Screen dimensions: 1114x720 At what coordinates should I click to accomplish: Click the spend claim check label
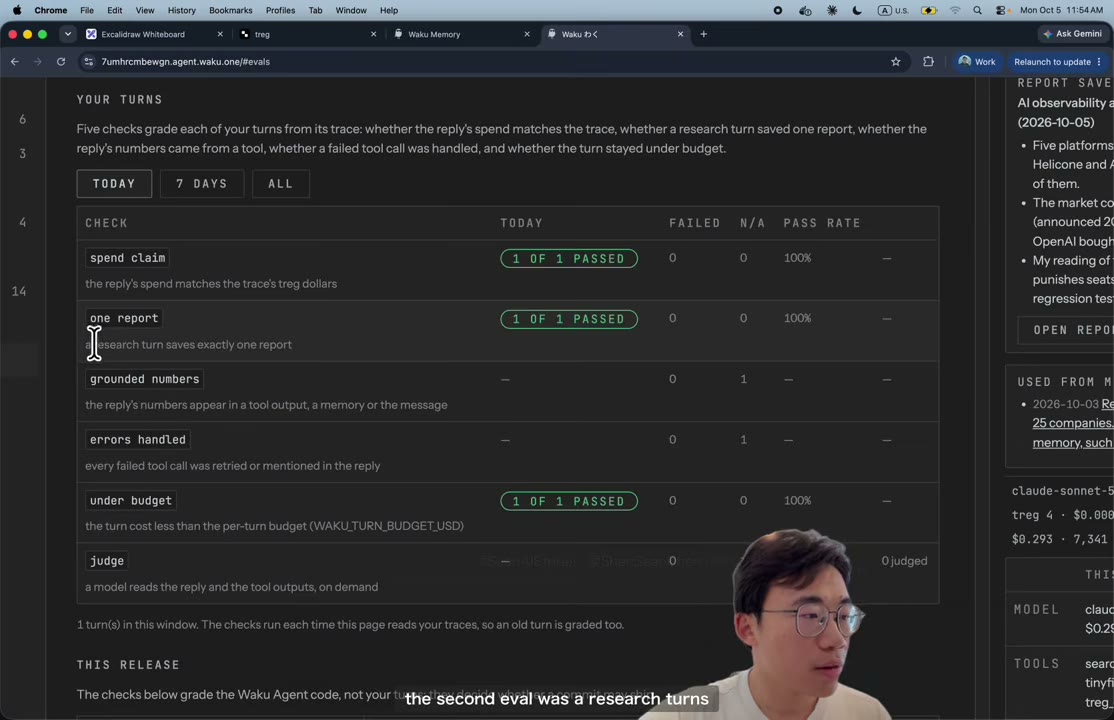click(127, 258)
